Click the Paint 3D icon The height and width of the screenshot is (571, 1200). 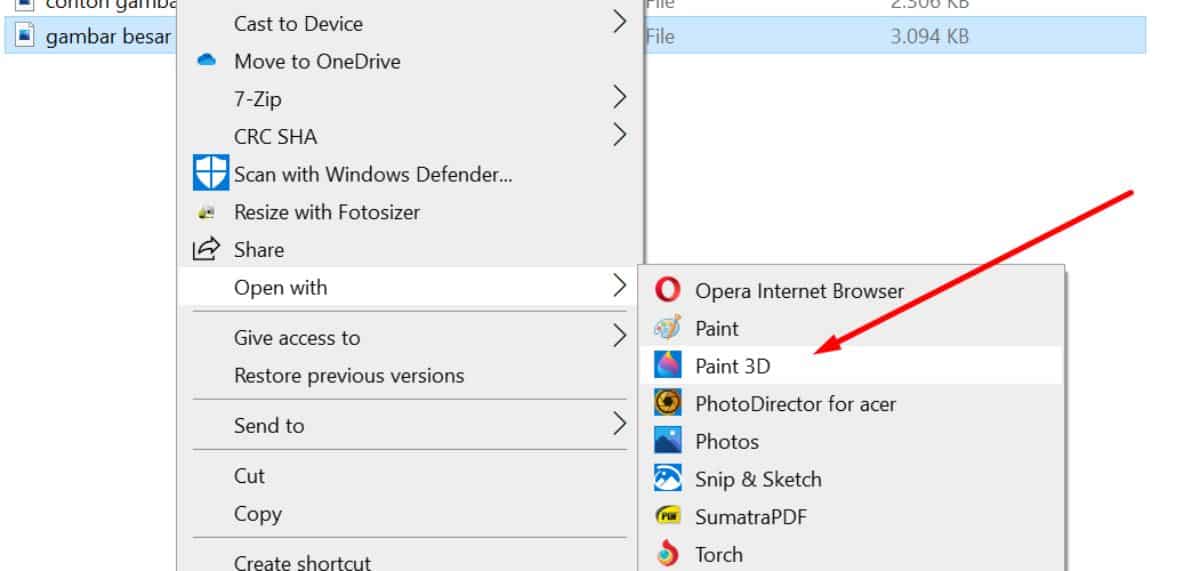pyautogui.click(x=667, y=366)
